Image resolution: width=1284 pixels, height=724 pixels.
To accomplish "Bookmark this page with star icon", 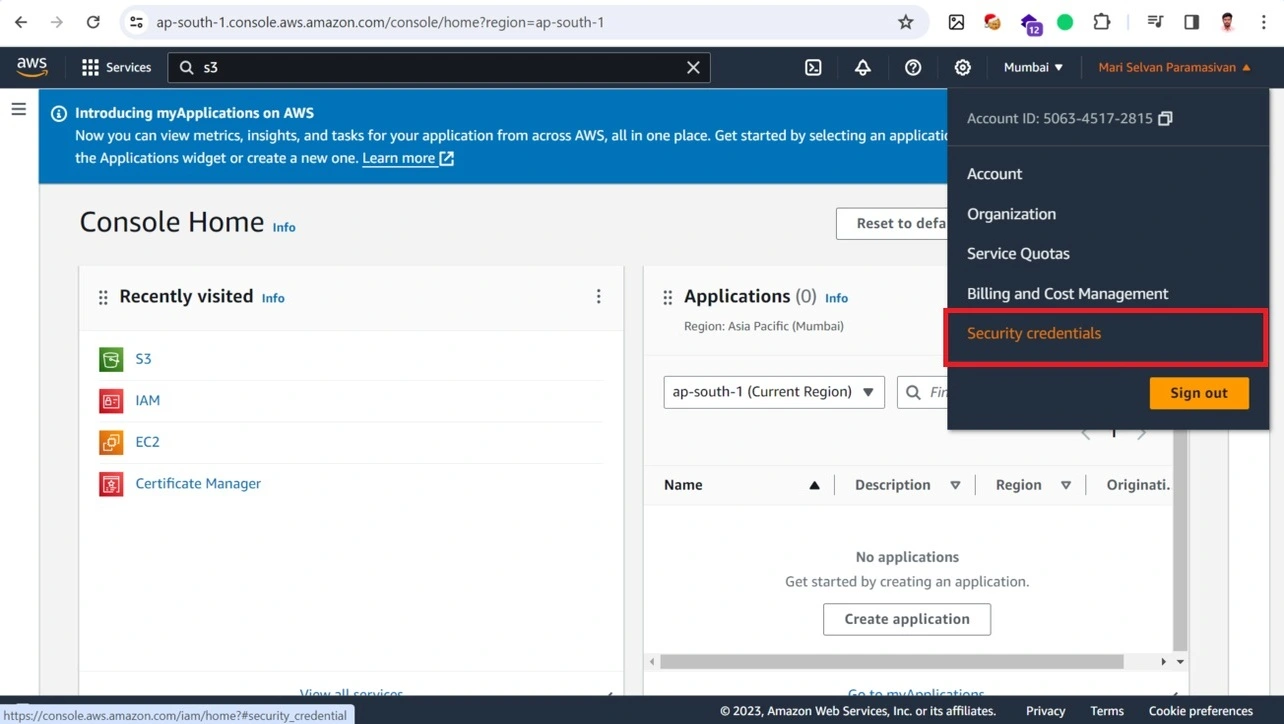I will coord(906,22).
